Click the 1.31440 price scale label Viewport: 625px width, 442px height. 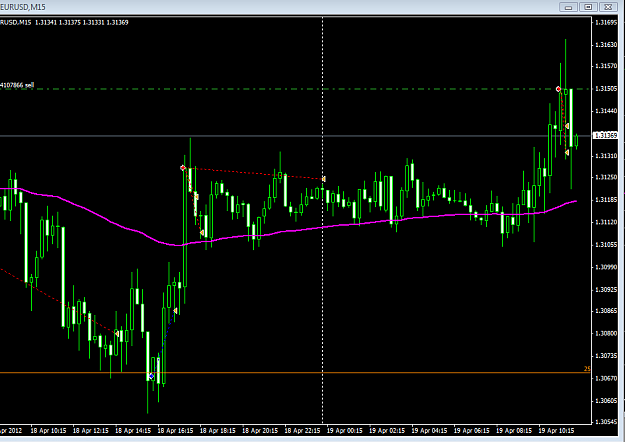click(x=606, y=111)
